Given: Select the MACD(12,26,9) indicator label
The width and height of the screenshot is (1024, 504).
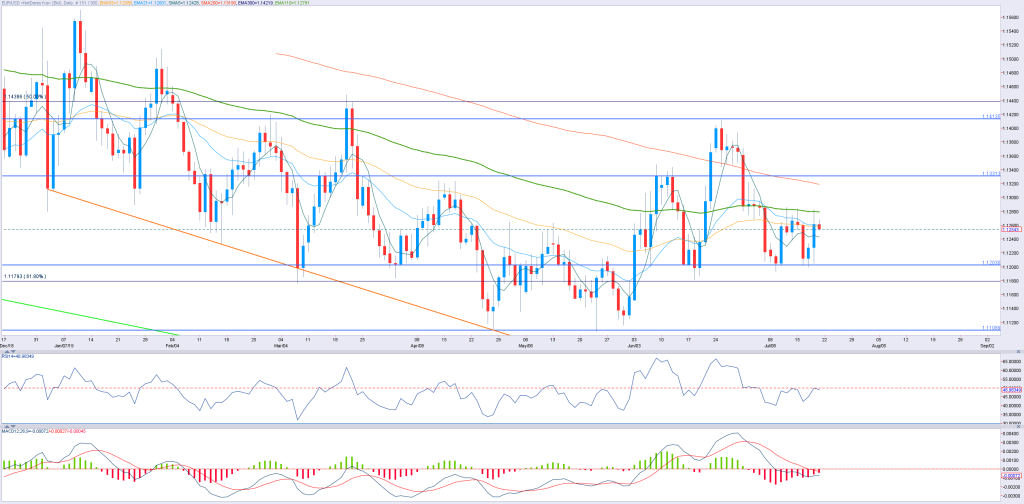Looking at the screenshot, I should tap(44, 431).
